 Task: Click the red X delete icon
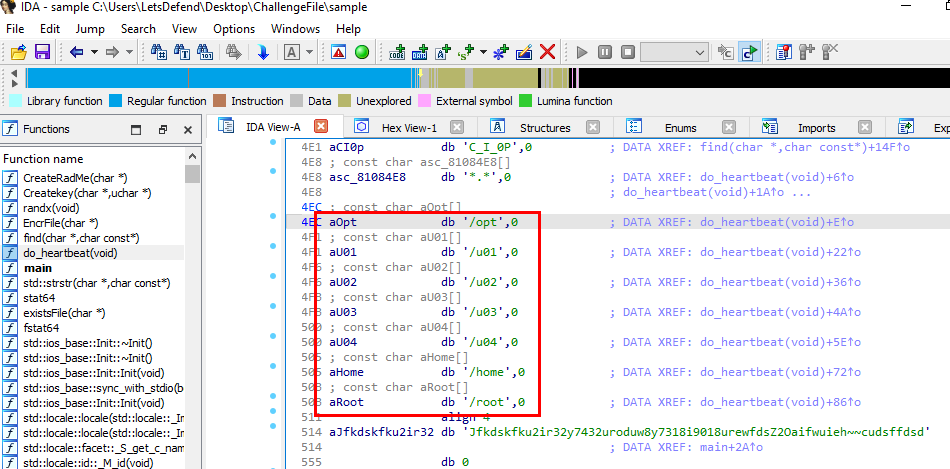coord(547,52)
